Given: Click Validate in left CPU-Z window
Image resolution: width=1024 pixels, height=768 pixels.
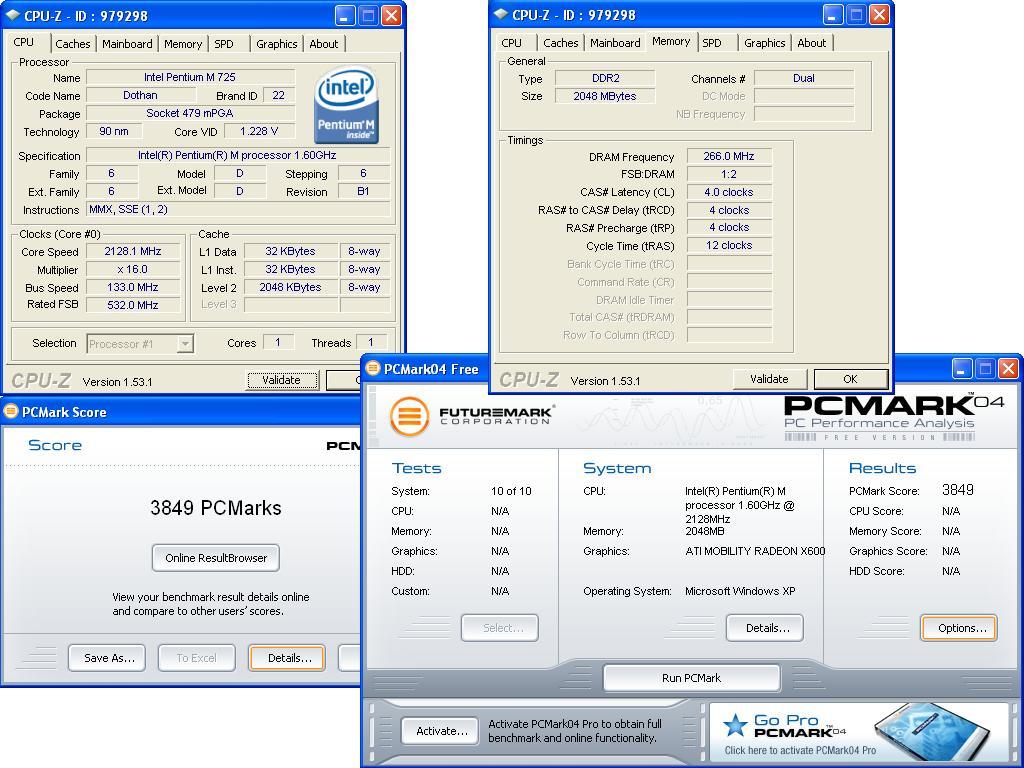Looking at the screenshot, I should pyautogui.click(x=282, y=380).
